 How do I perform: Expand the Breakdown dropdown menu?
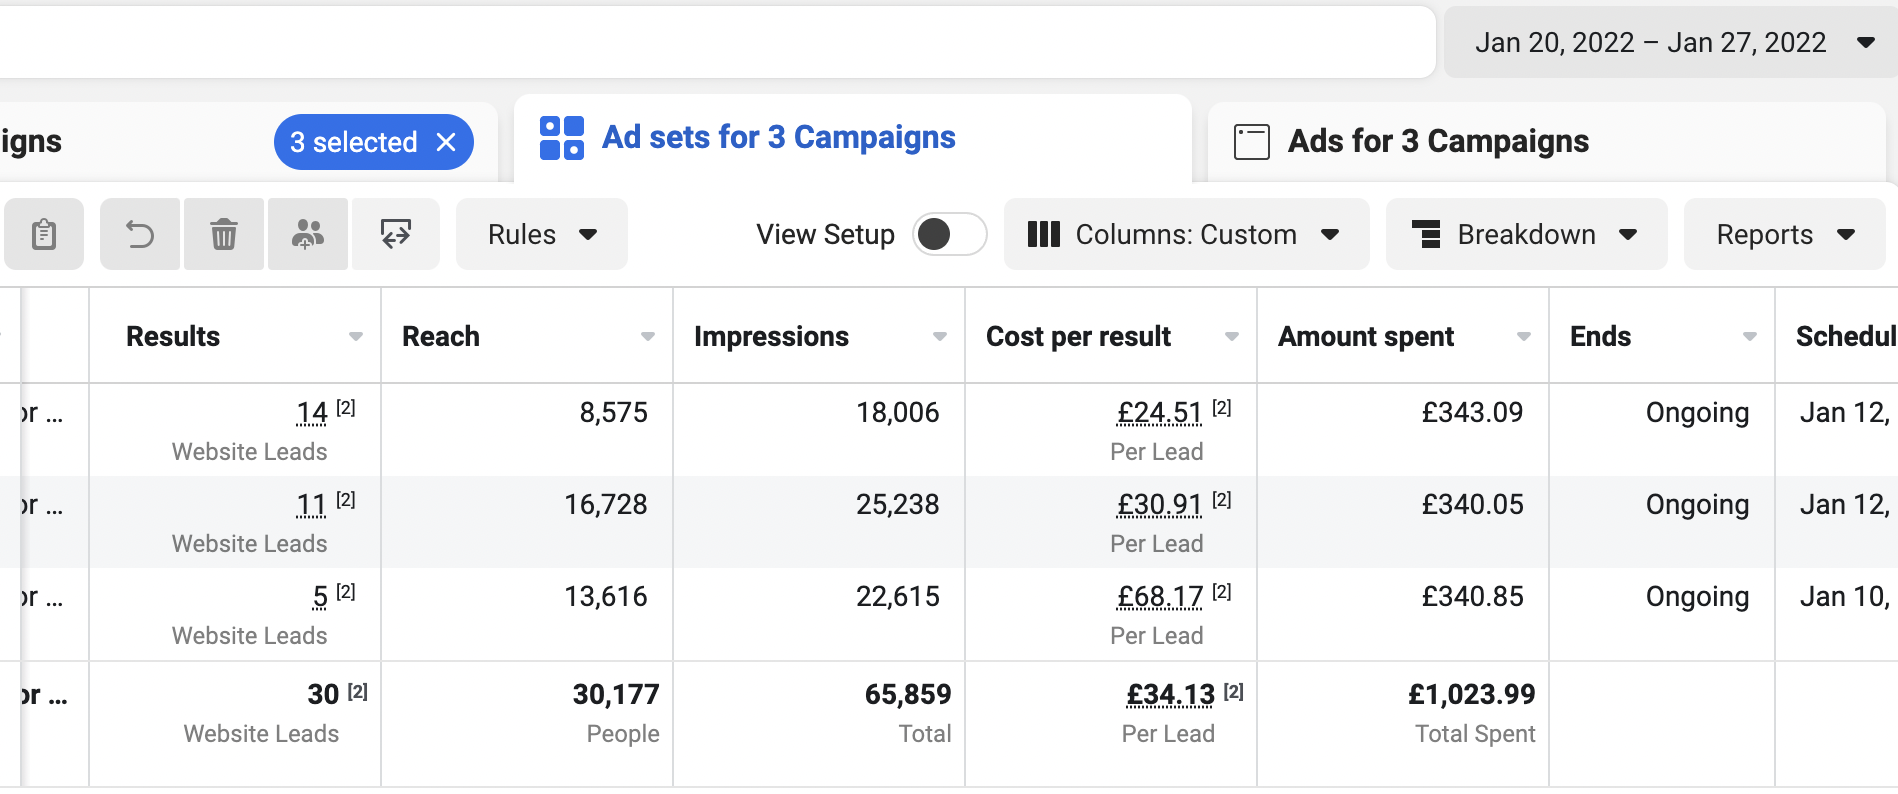click(1525, 234)
